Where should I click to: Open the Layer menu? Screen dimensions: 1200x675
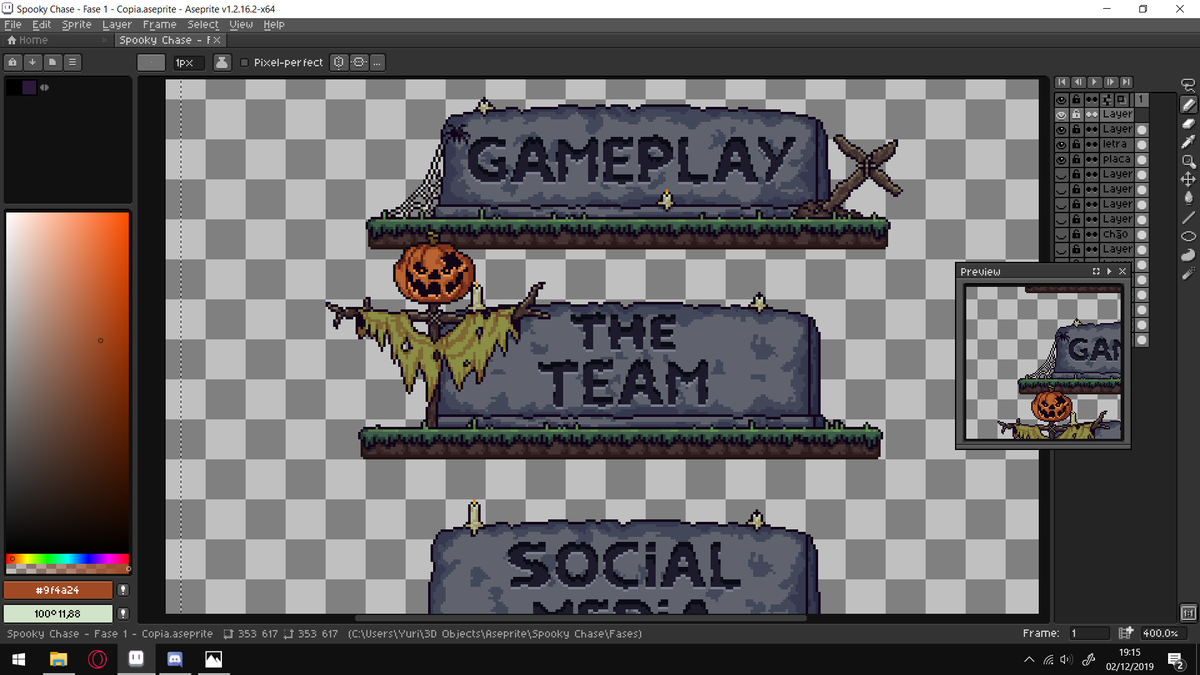point(117,24)
